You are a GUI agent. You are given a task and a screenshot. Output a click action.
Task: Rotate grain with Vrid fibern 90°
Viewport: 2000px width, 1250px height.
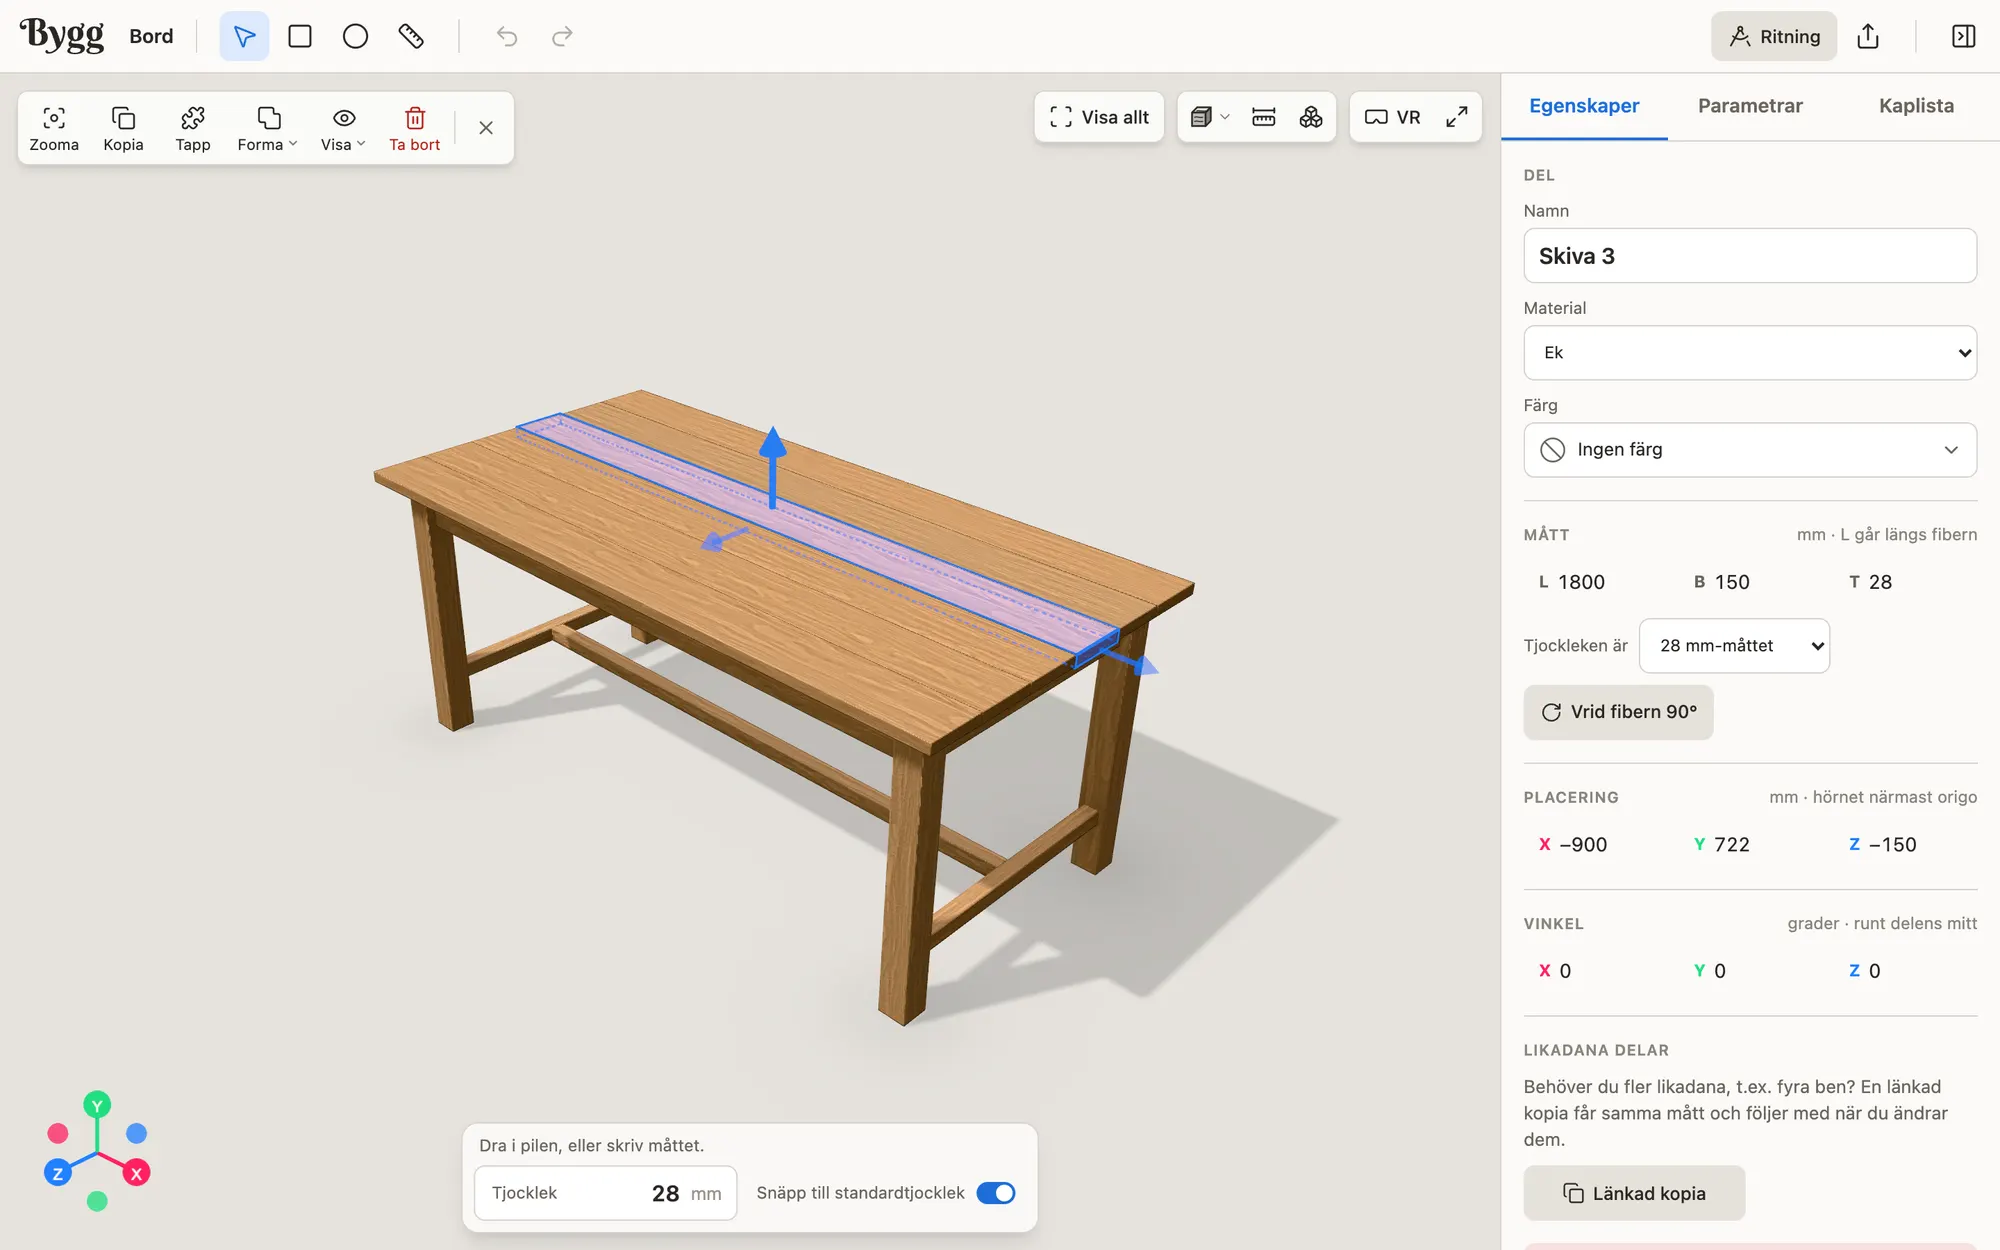point(1618,712)
